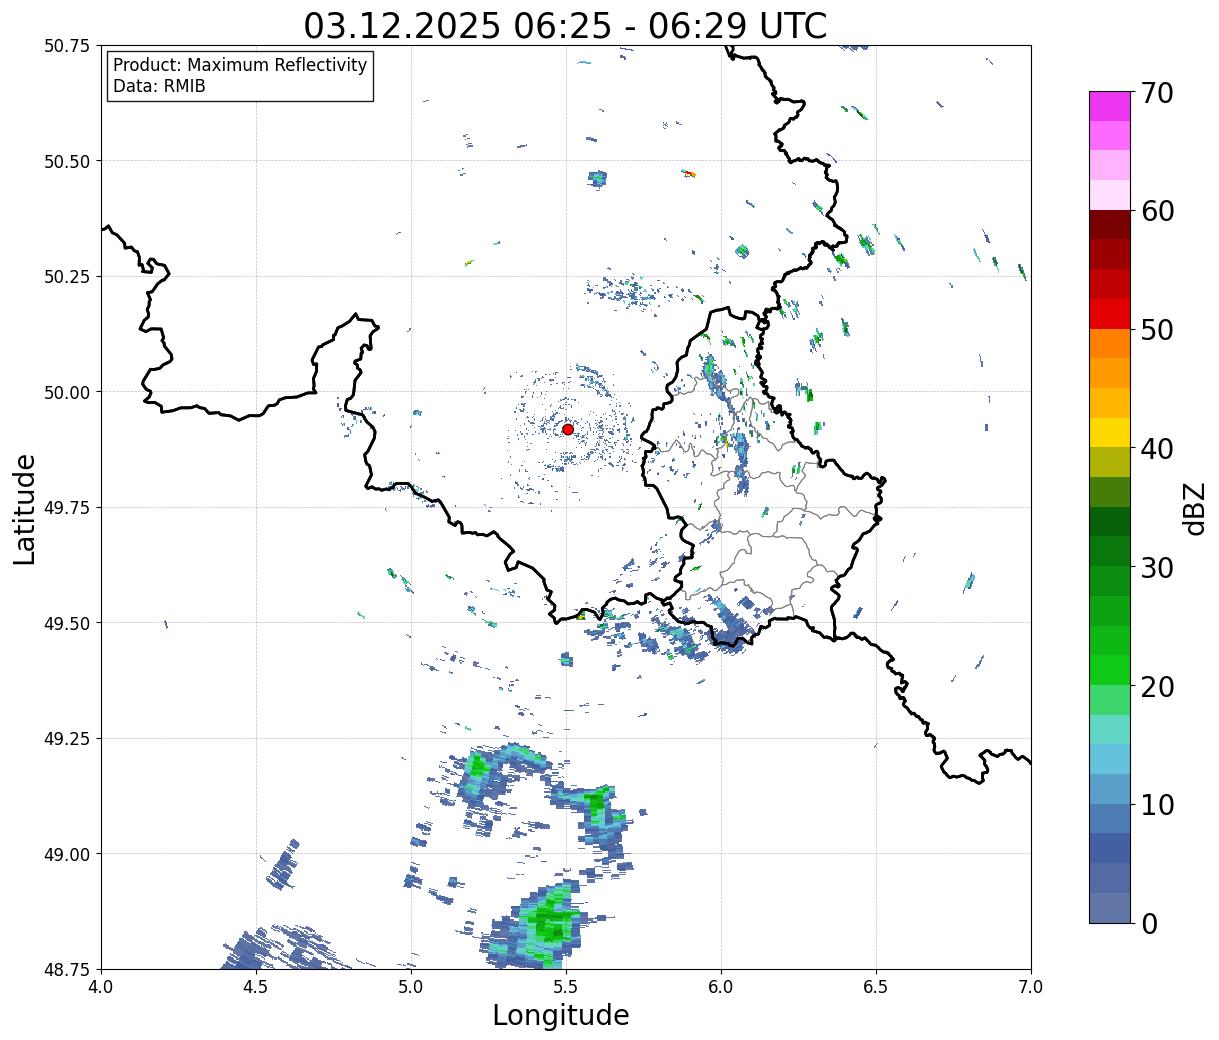
Task: Click the 10 tick on the colorbar
Action: click(1156, 805)
